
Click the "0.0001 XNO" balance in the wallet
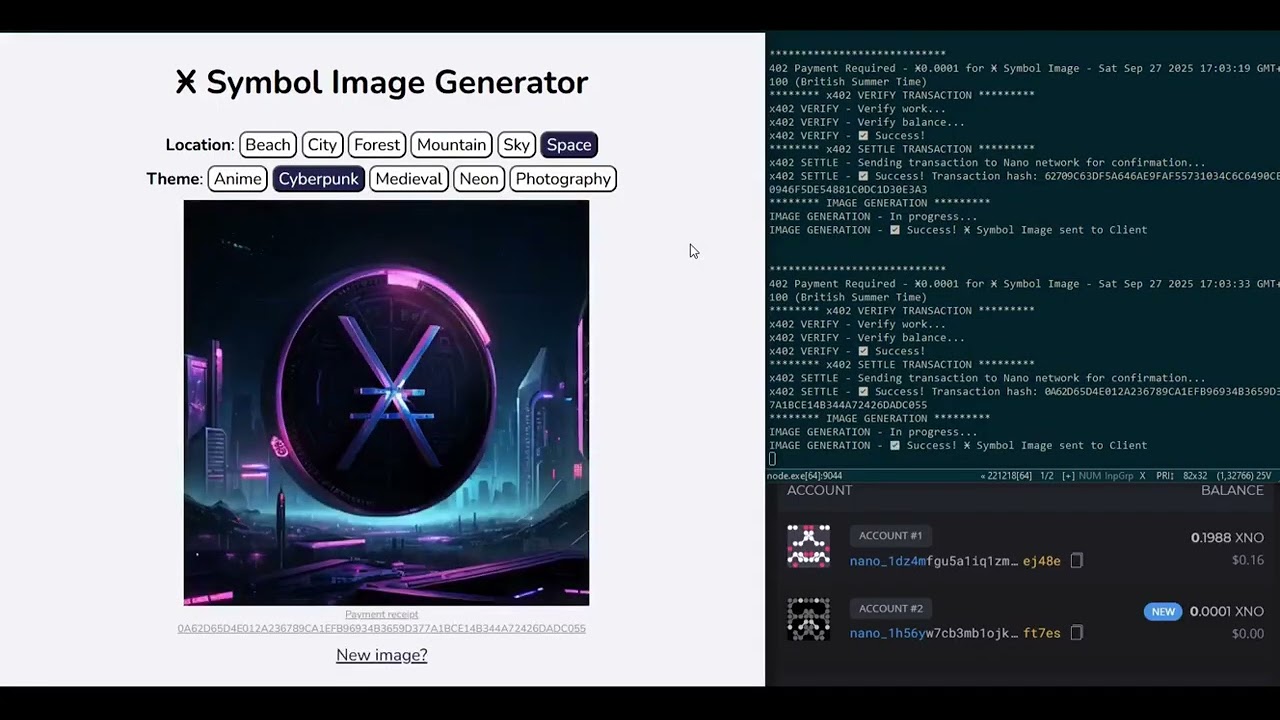[1227, 611]
